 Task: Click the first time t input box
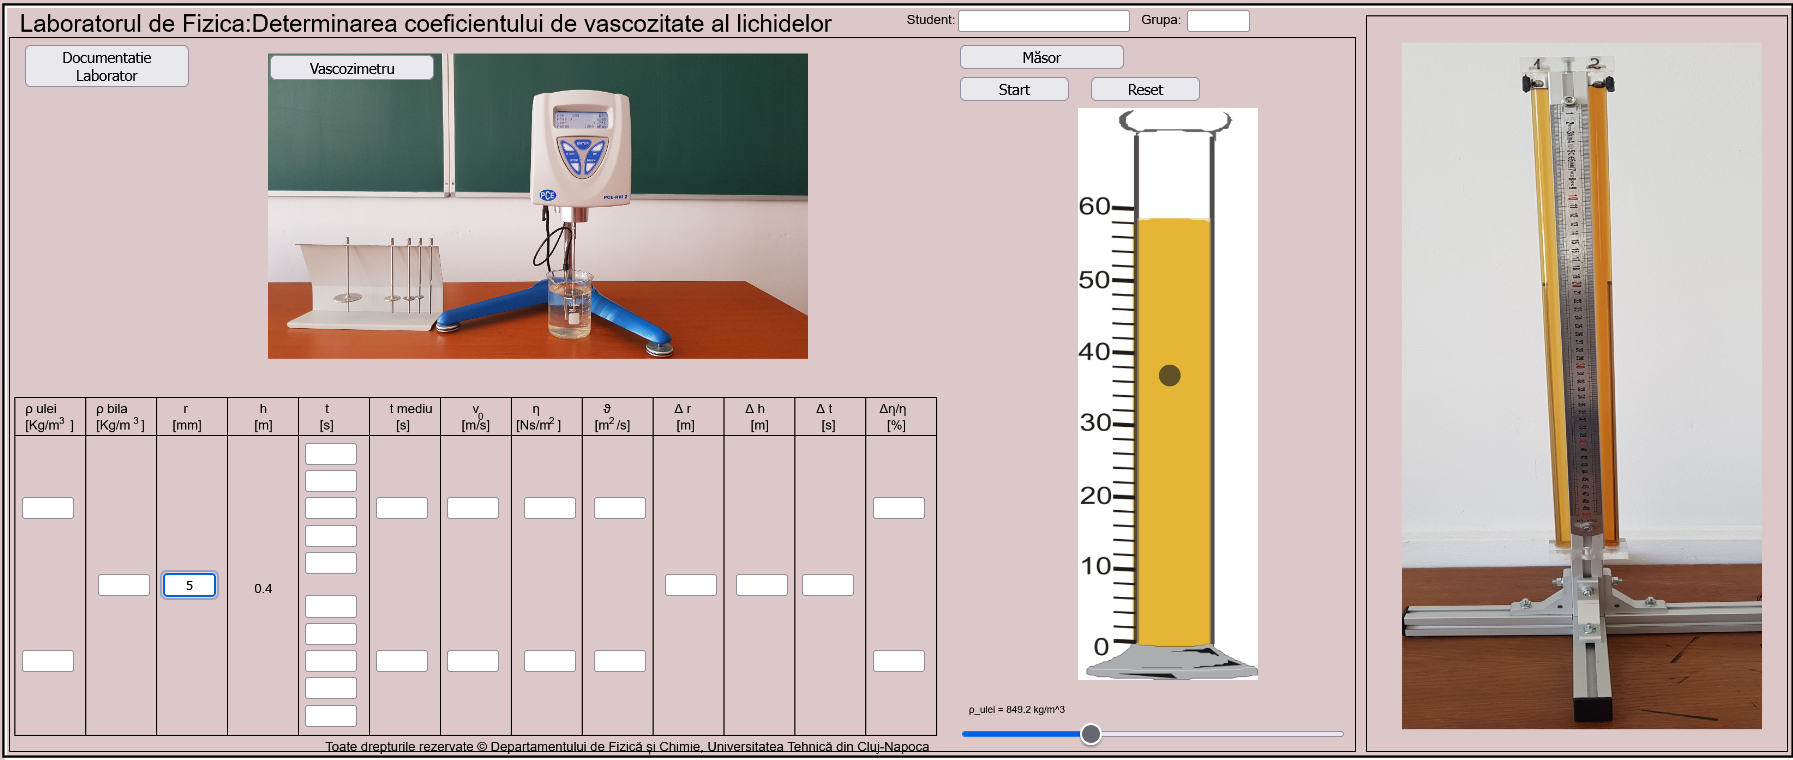point(331,454)
